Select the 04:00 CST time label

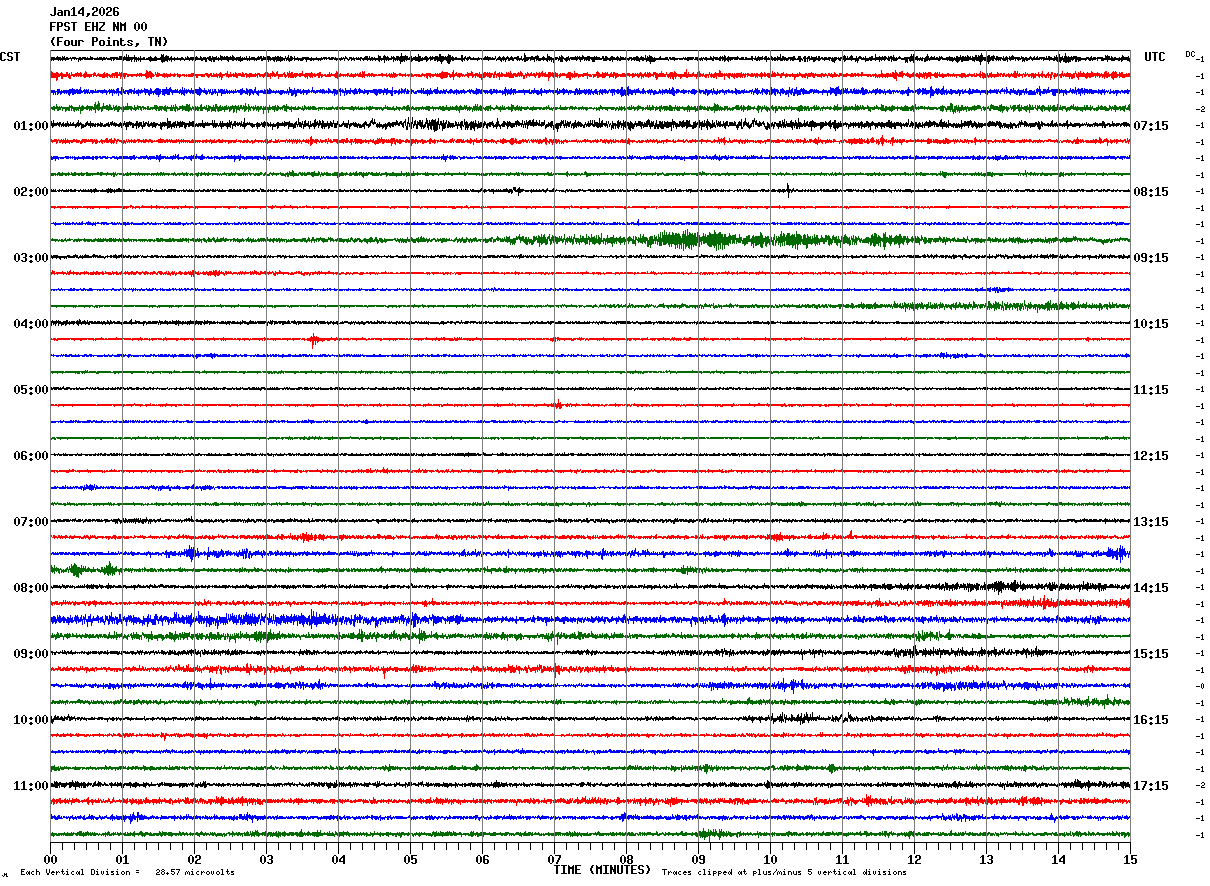point(31,324)
